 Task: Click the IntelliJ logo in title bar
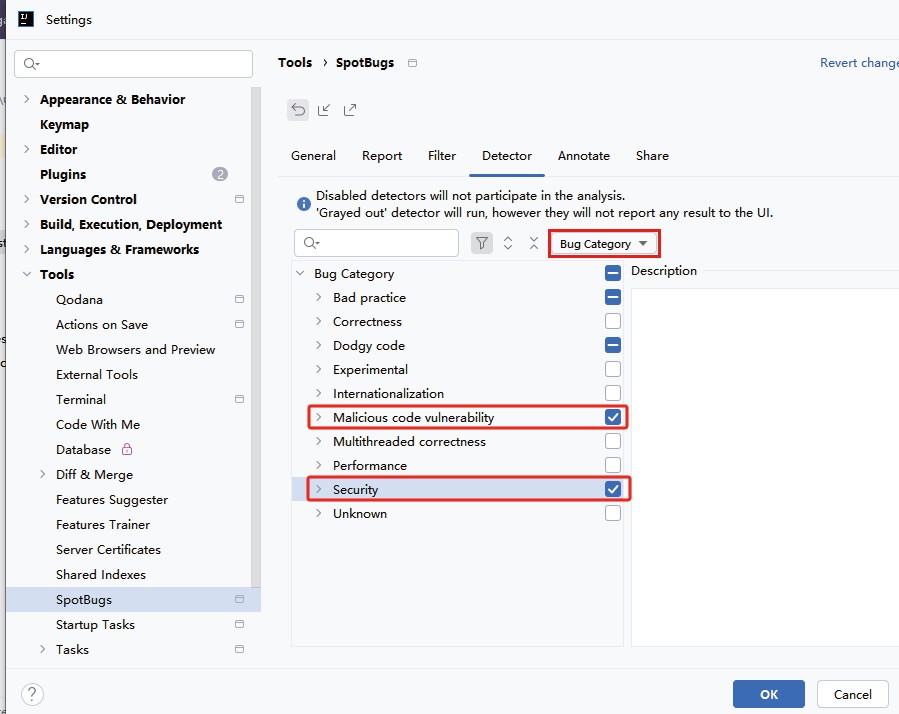click(26, 19)
